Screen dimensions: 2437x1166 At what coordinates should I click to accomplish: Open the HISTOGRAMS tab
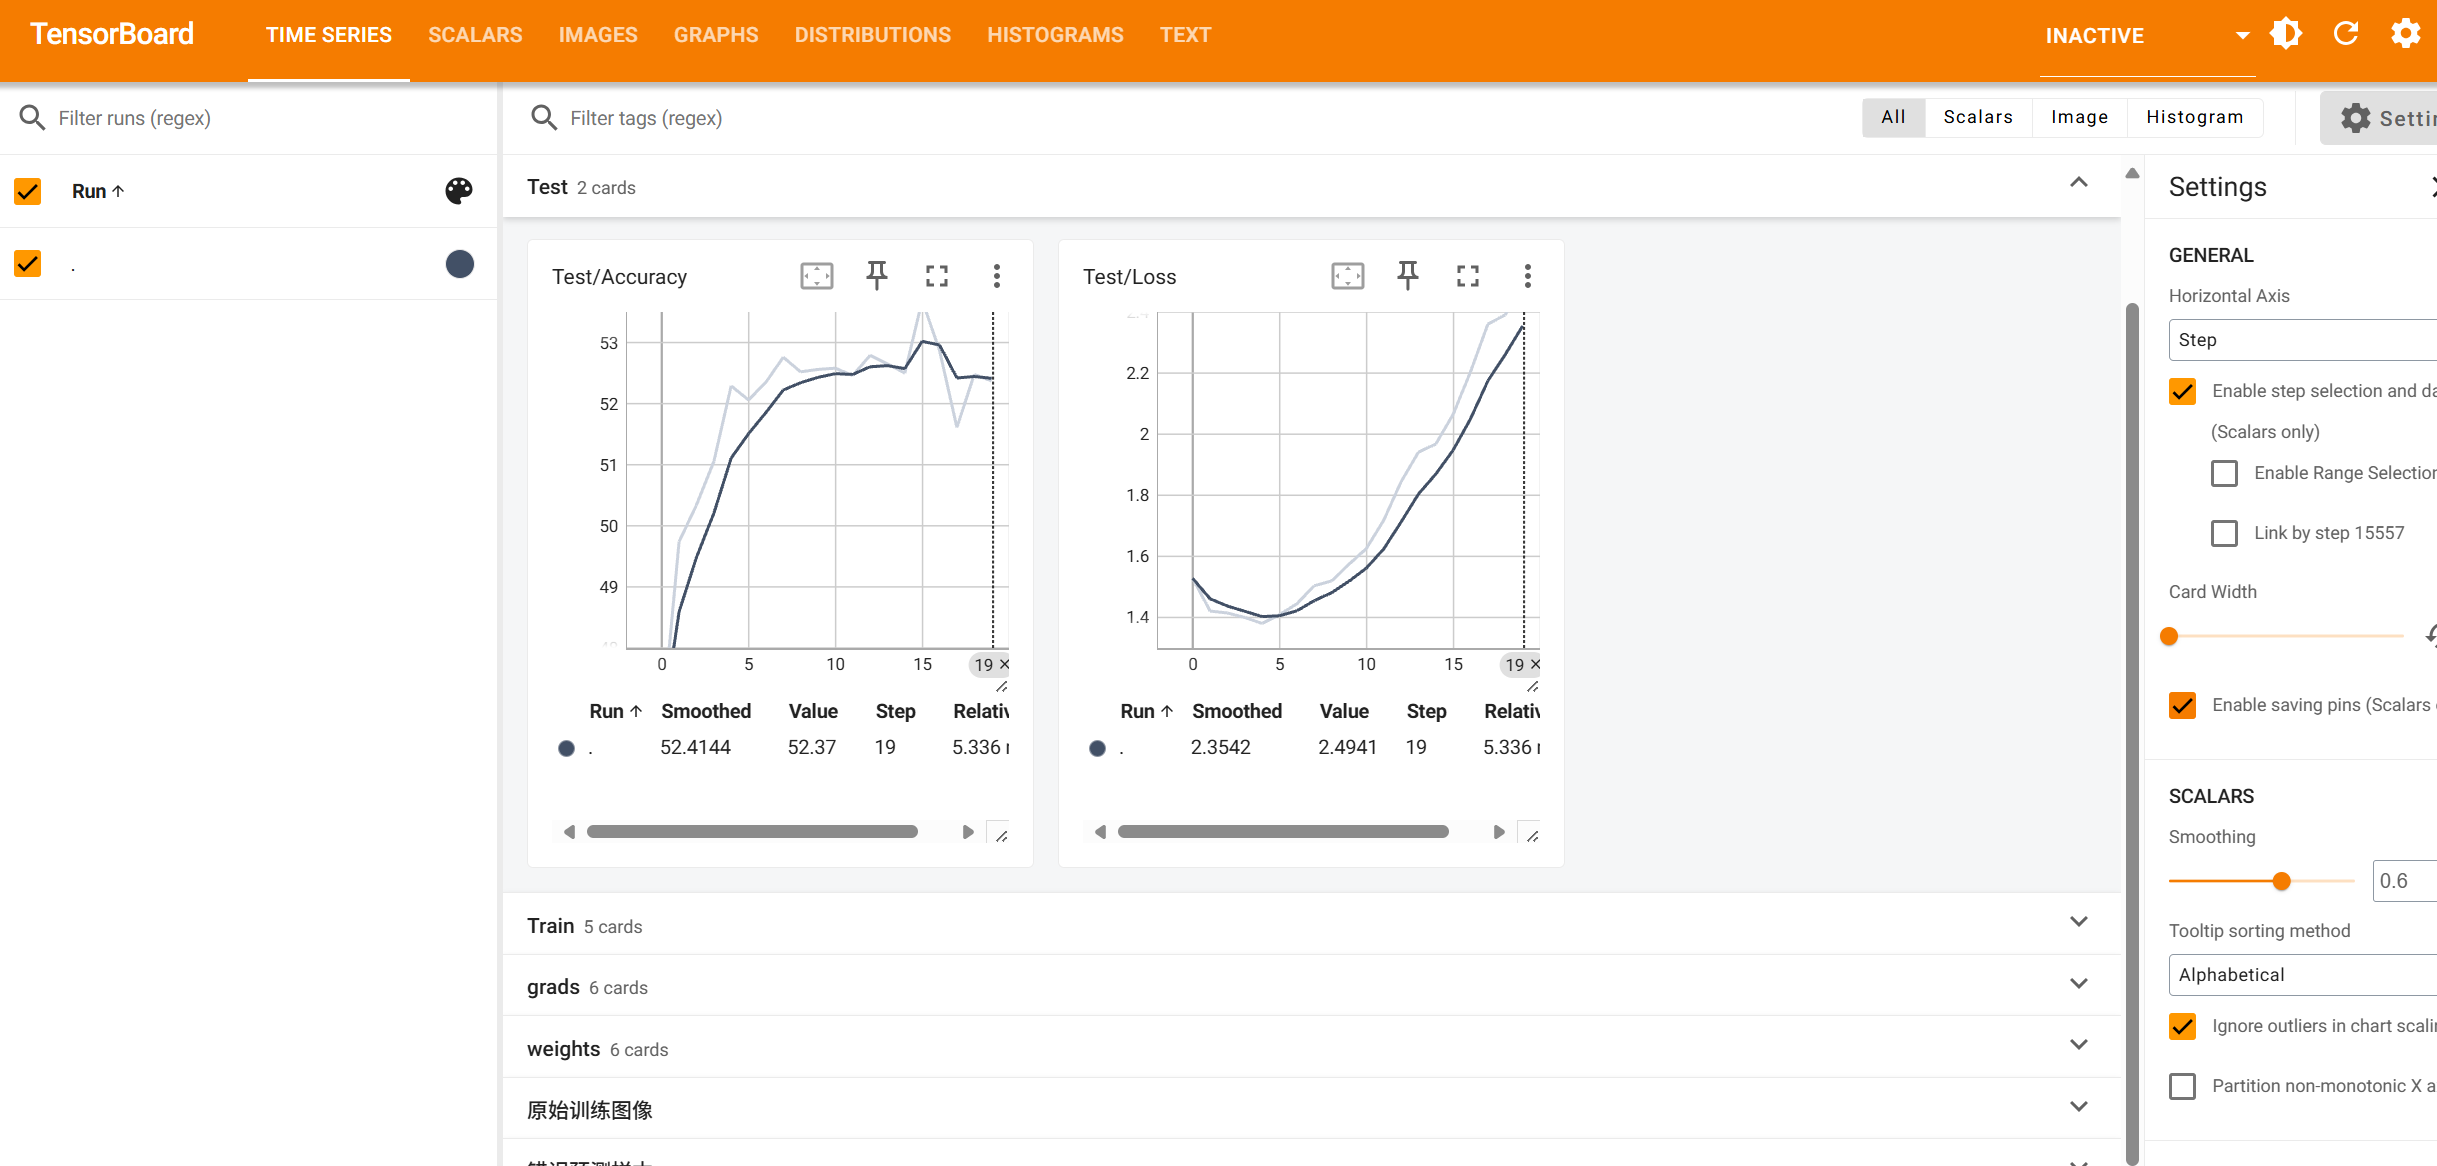1055,35
